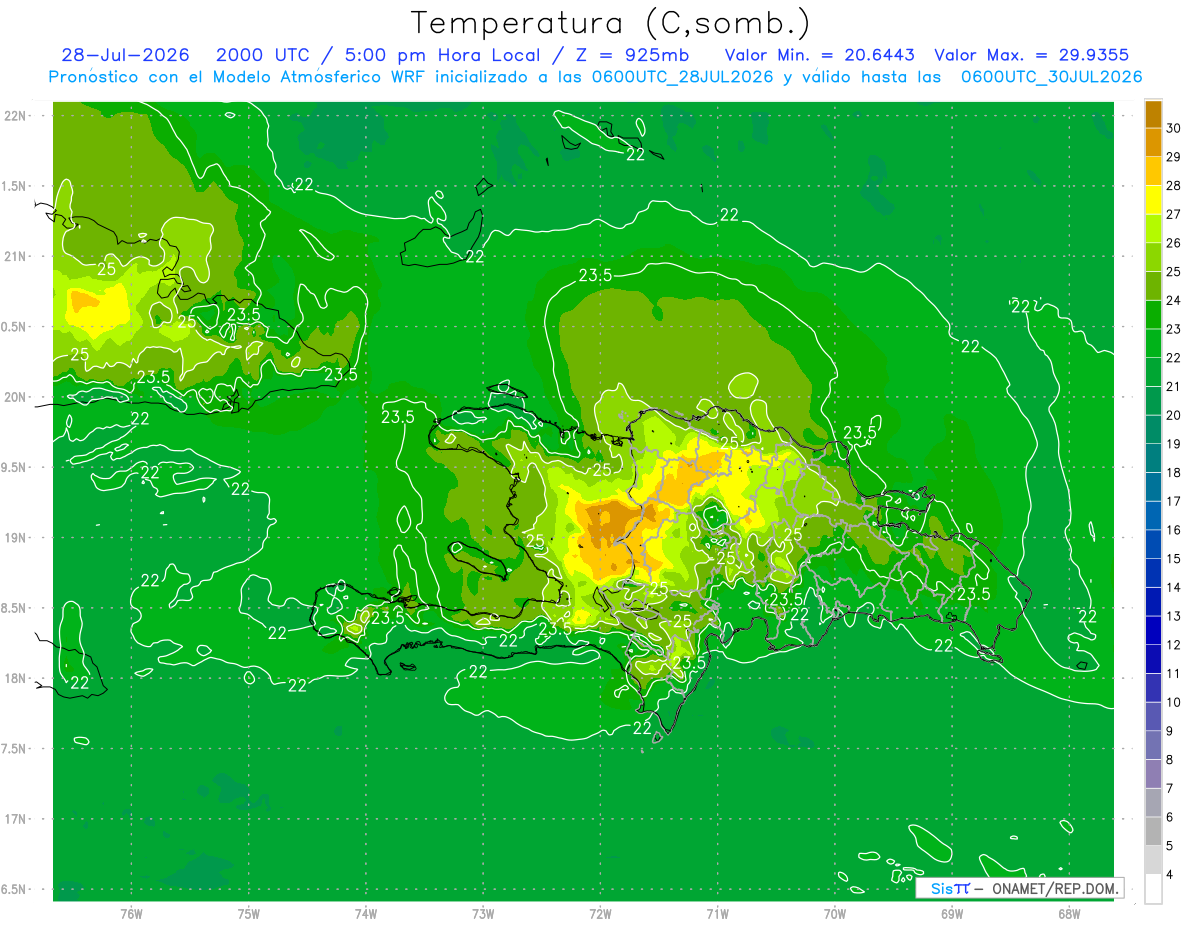
Task: Click the '17' label on the color scale
Action: (1174, 501)
